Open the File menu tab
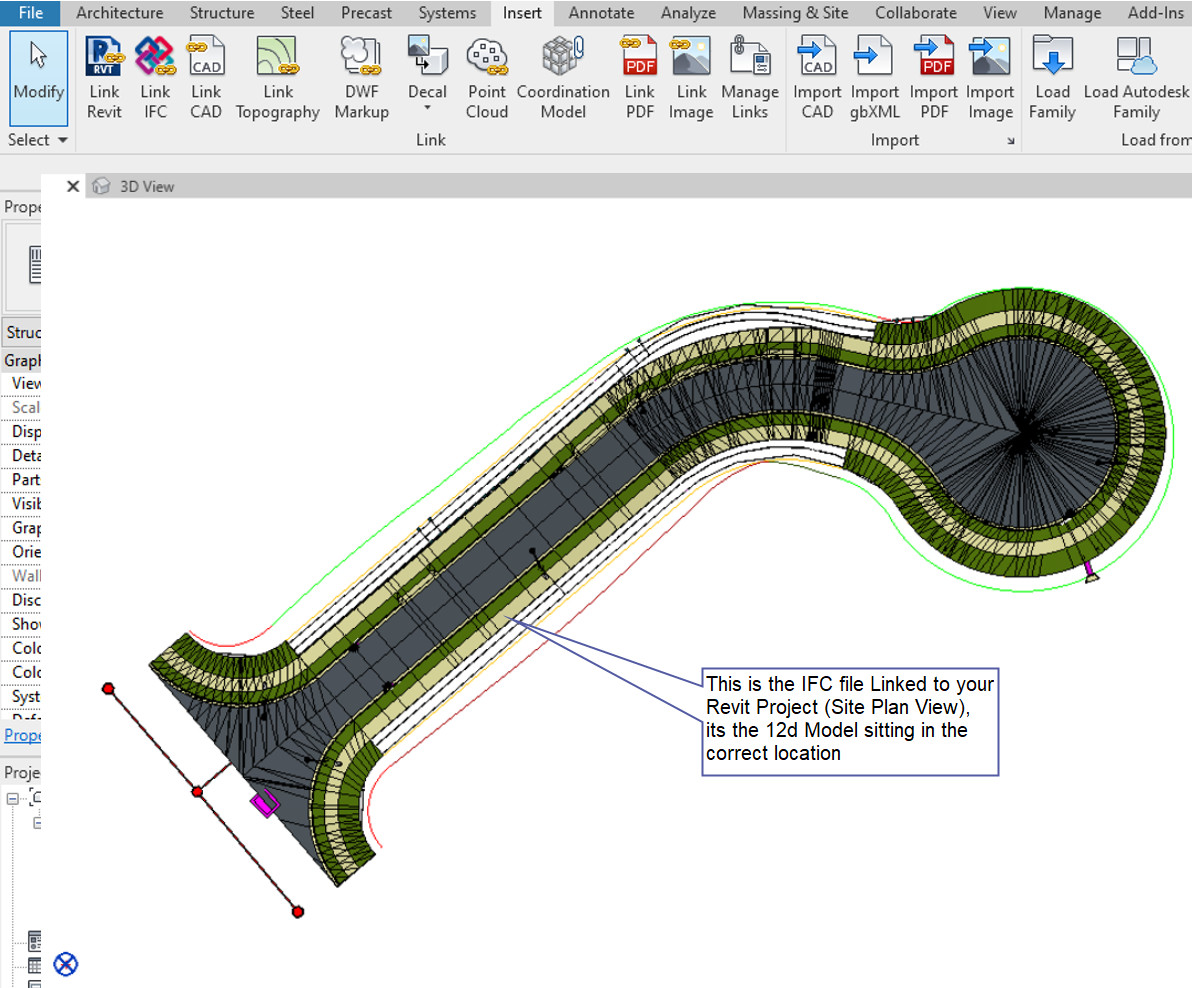Screen dimensions: 1192x988 31,13
